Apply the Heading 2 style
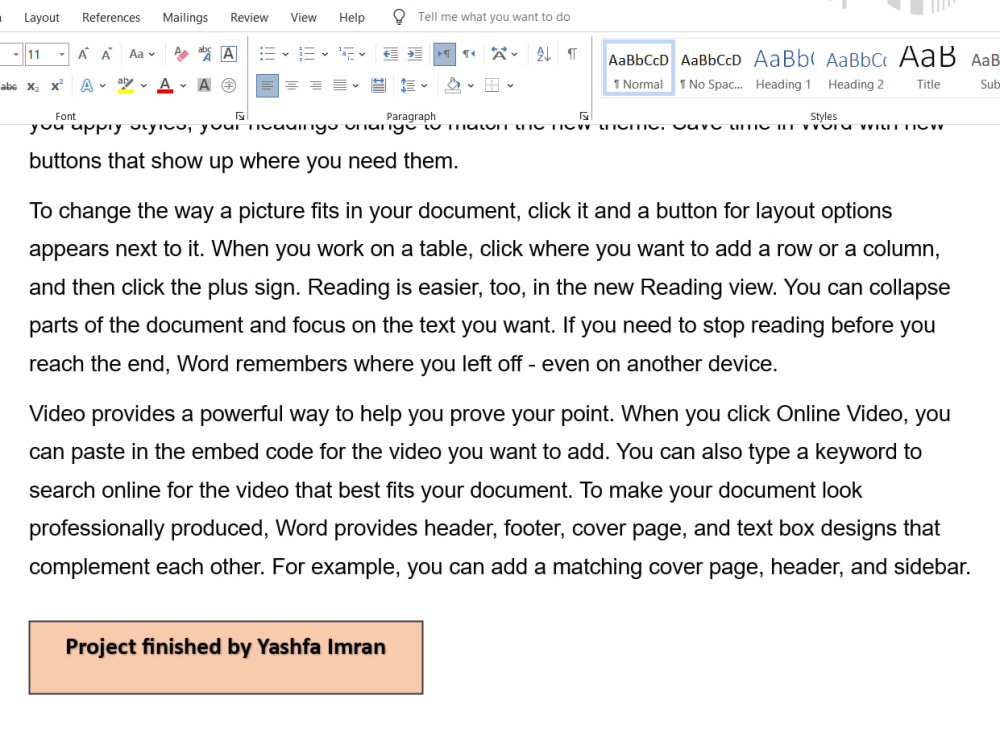 (856, 68)
